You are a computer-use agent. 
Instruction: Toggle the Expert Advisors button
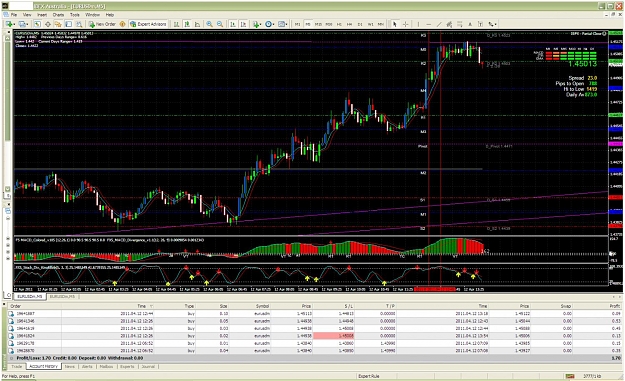point(148,24)
